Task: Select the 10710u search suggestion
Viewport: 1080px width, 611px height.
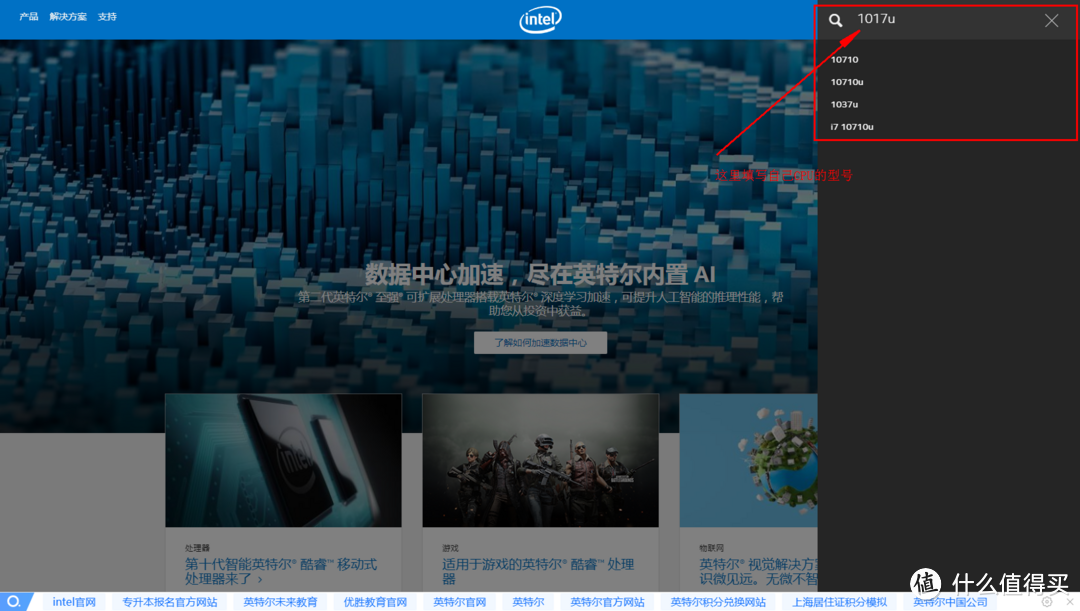Action: 847,82
